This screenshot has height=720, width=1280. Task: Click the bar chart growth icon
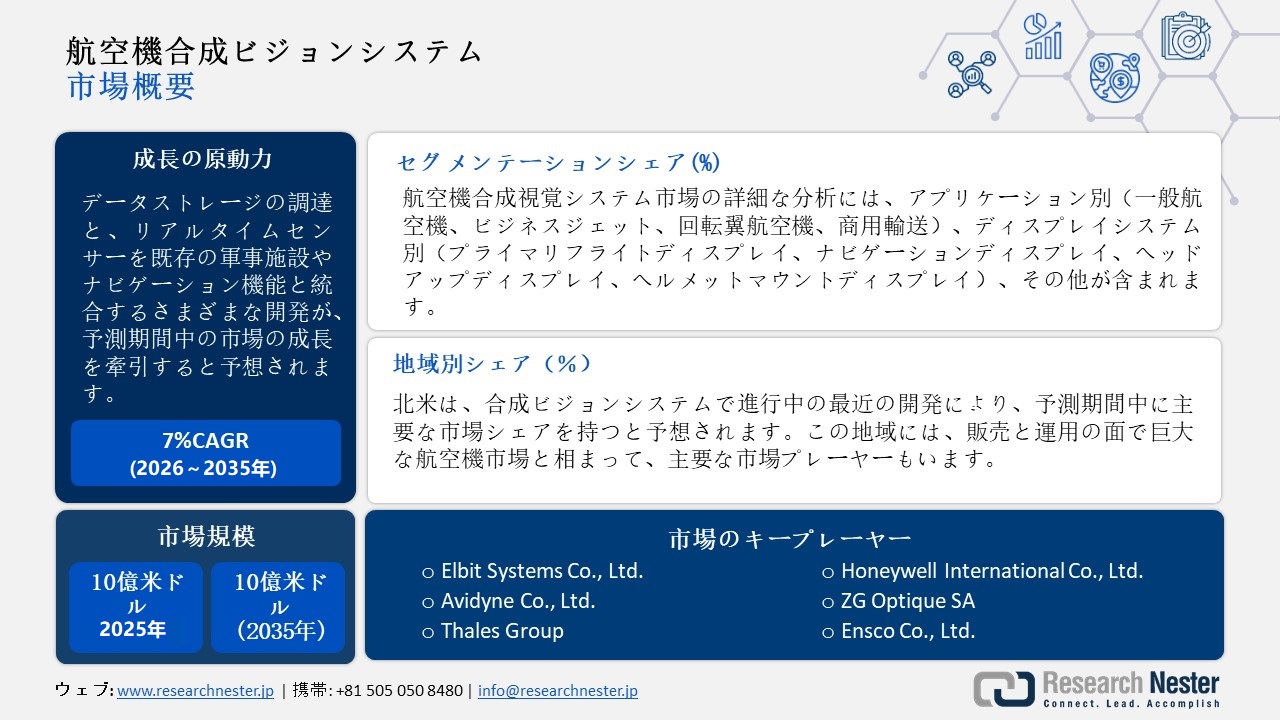coord(1042,35)
